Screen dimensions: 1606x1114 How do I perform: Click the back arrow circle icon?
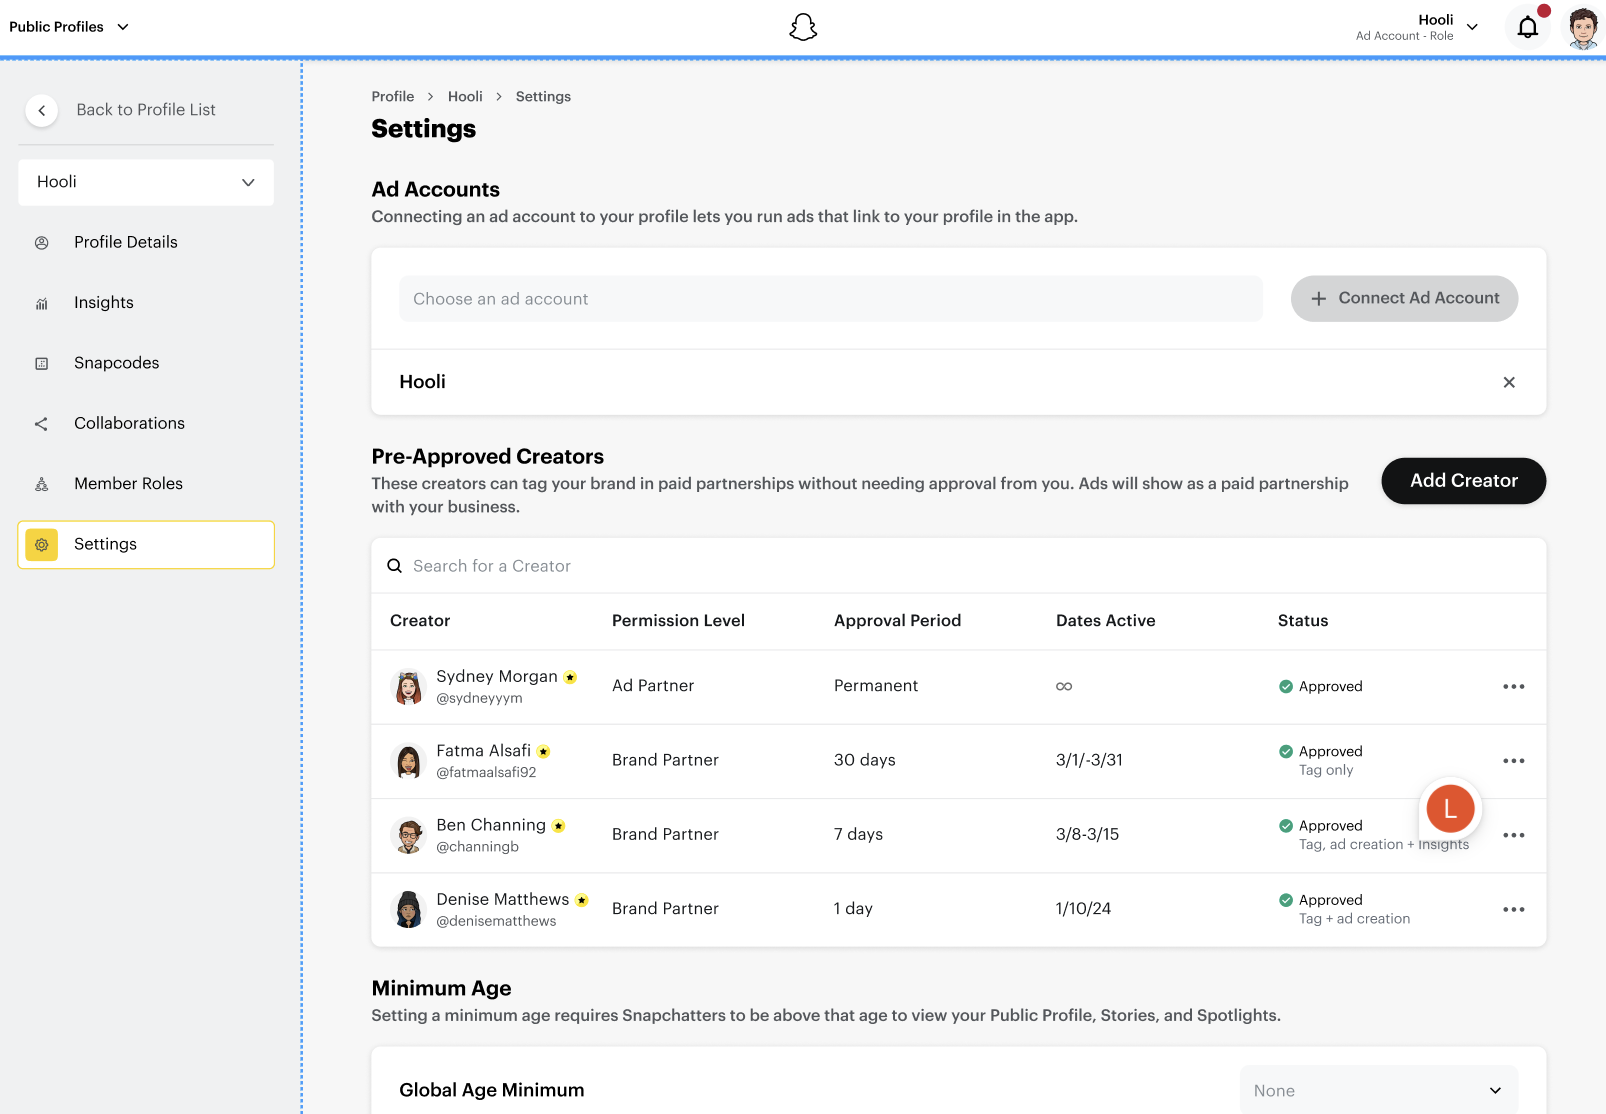[42, 110]
